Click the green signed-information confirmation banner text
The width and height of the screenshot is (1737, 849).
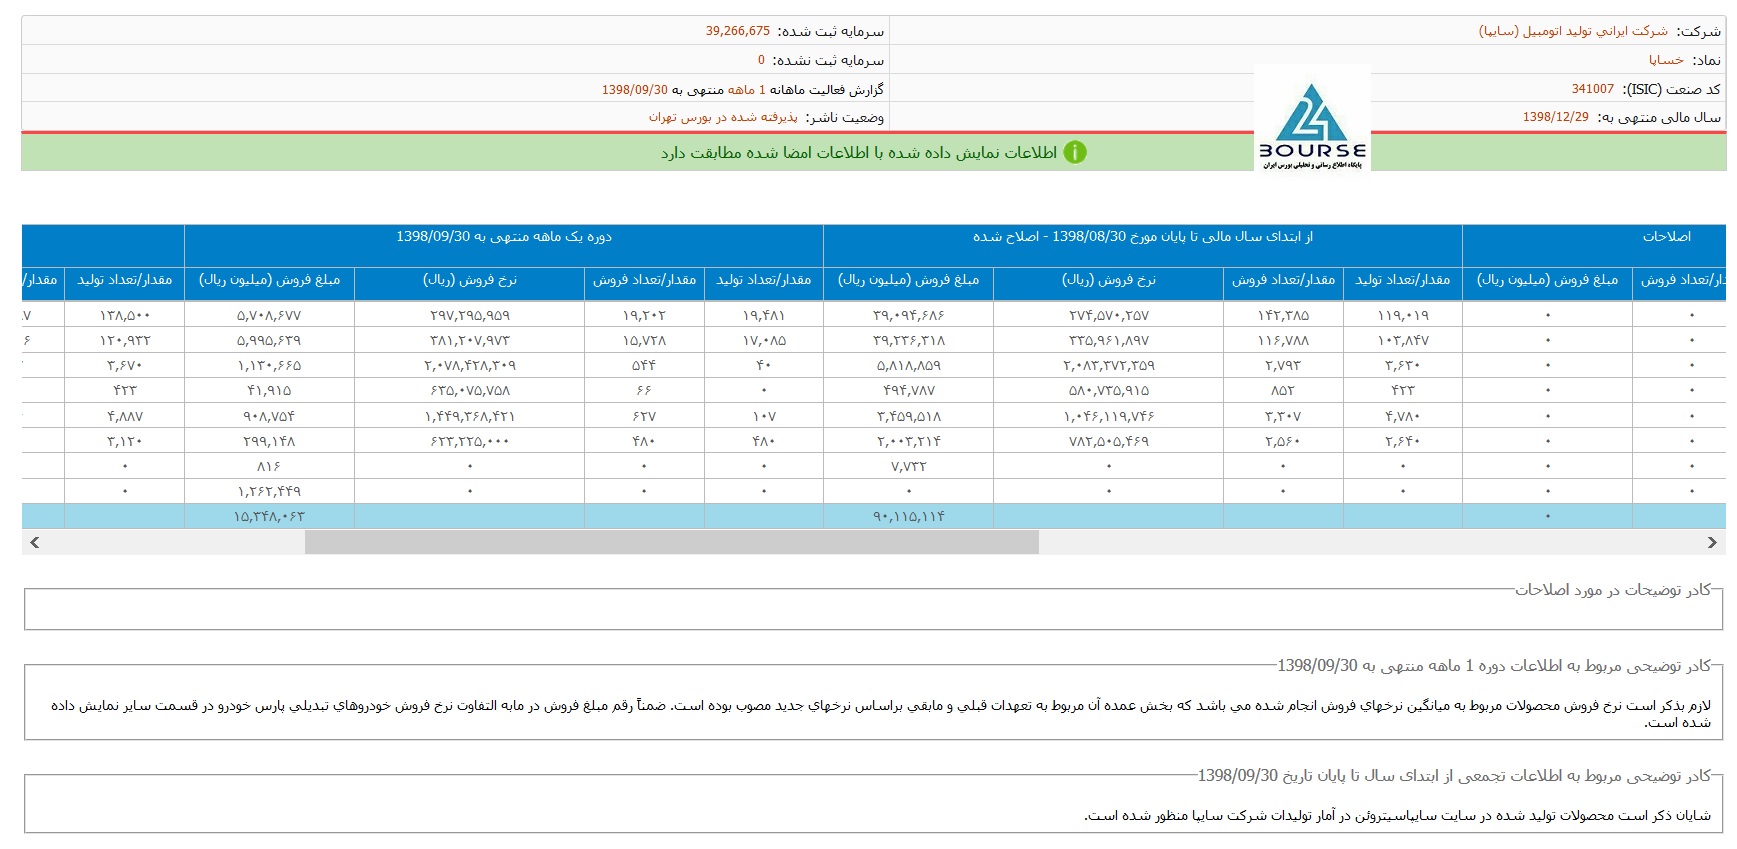point(859,152)
